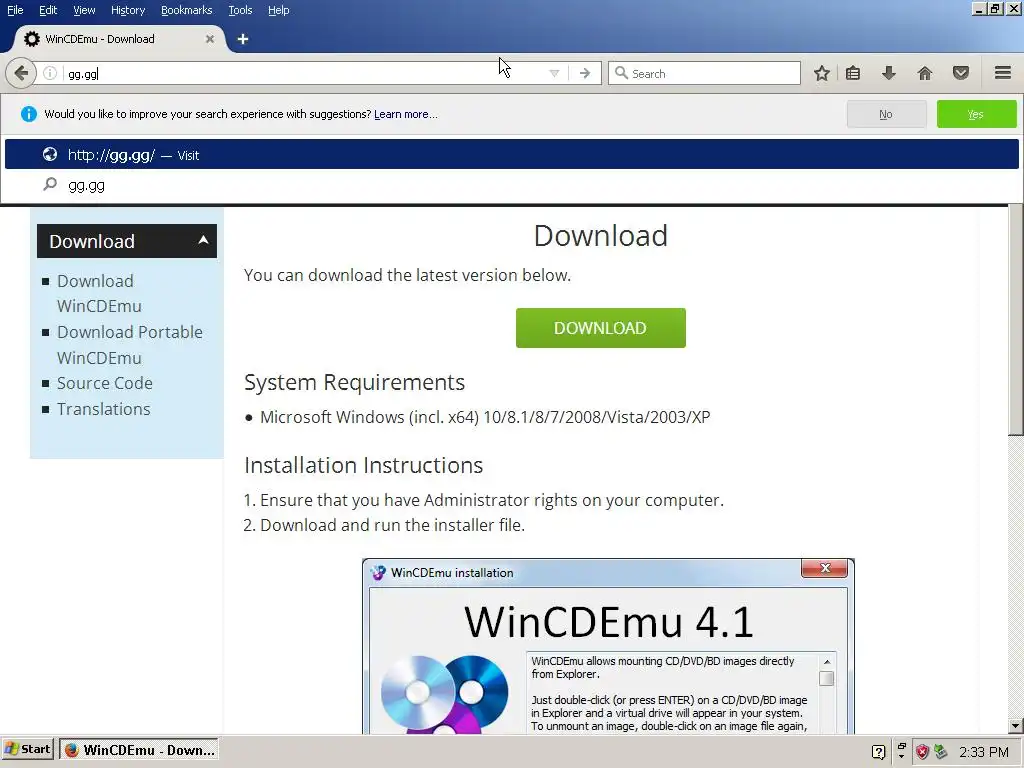This screenshot has width=1024, height=768.
Task: Click WinCDEmu - Down... taskbar button
Action: tap(139, 750)
